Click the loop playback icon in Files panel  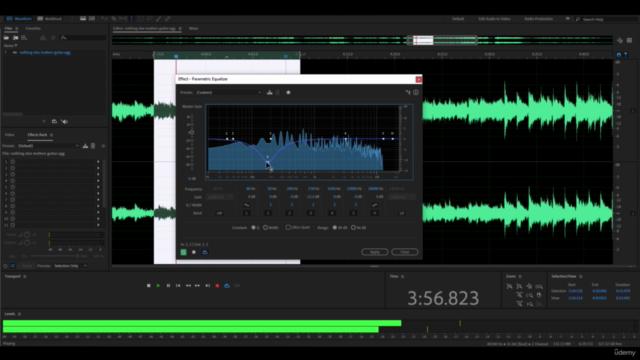coord(54,121)
